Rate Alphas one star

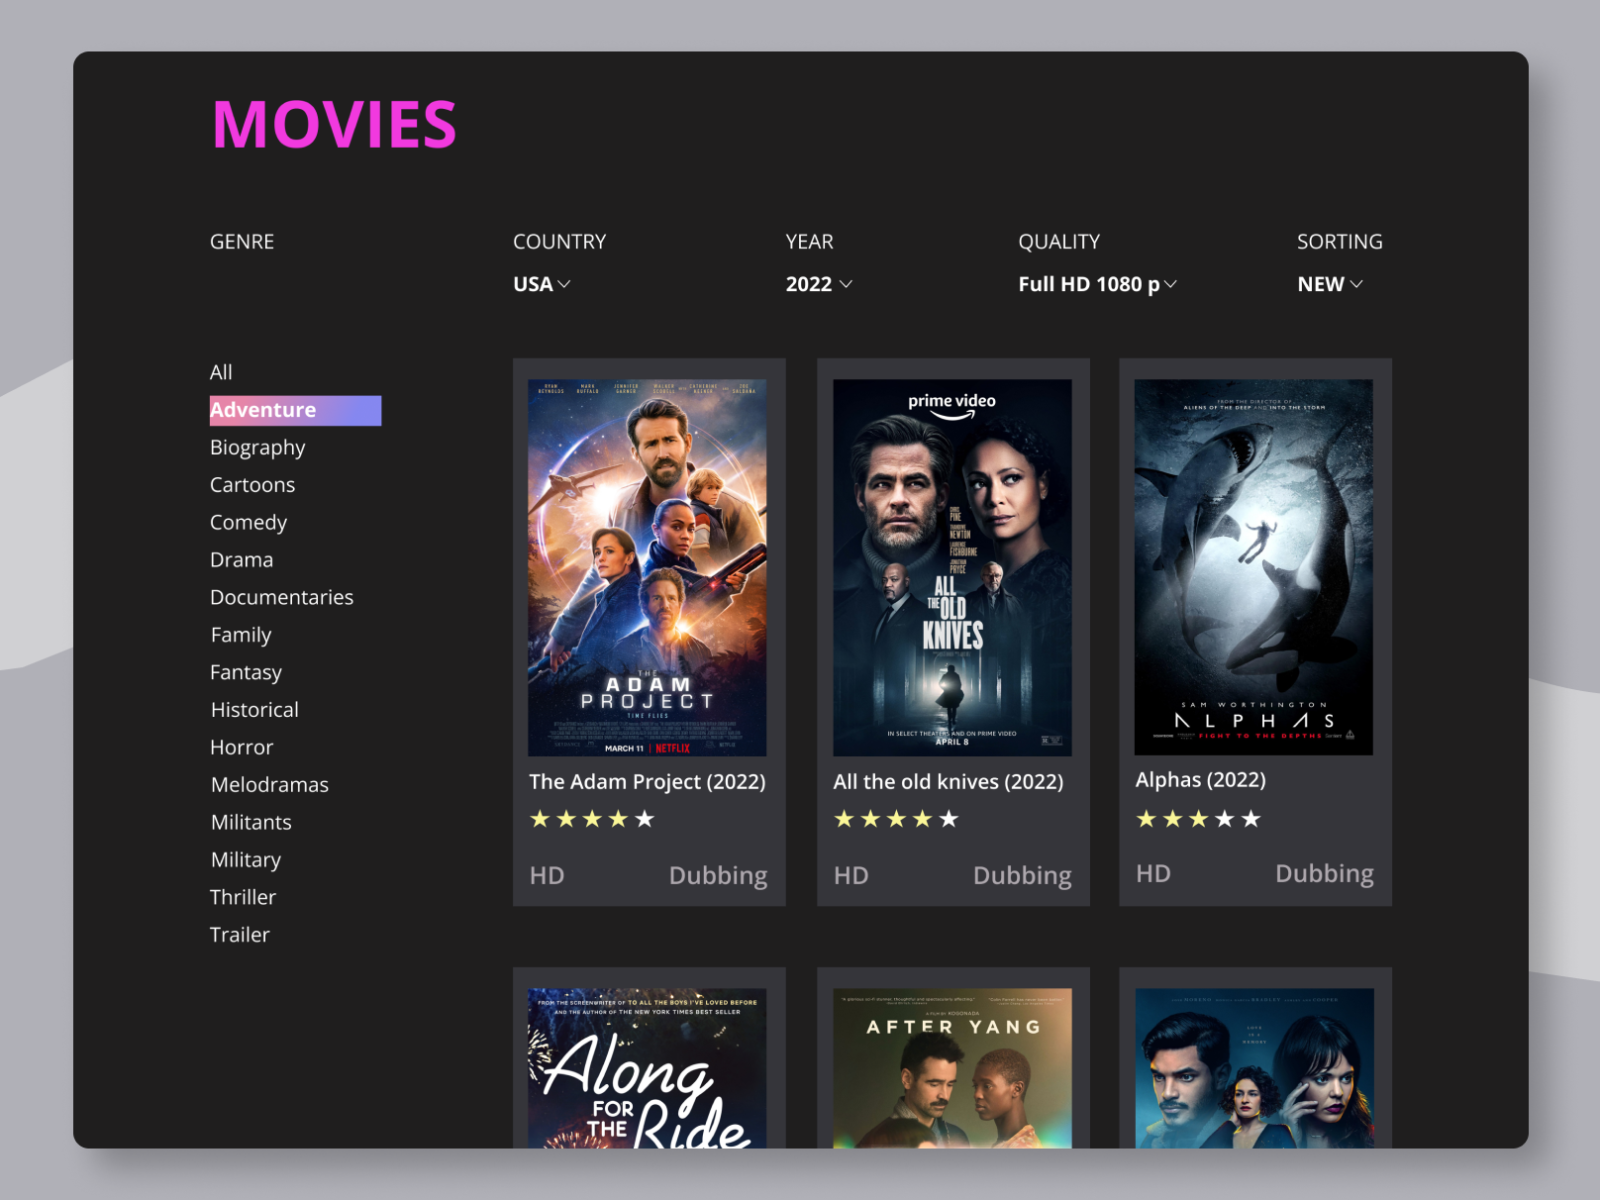(1146, 819)
